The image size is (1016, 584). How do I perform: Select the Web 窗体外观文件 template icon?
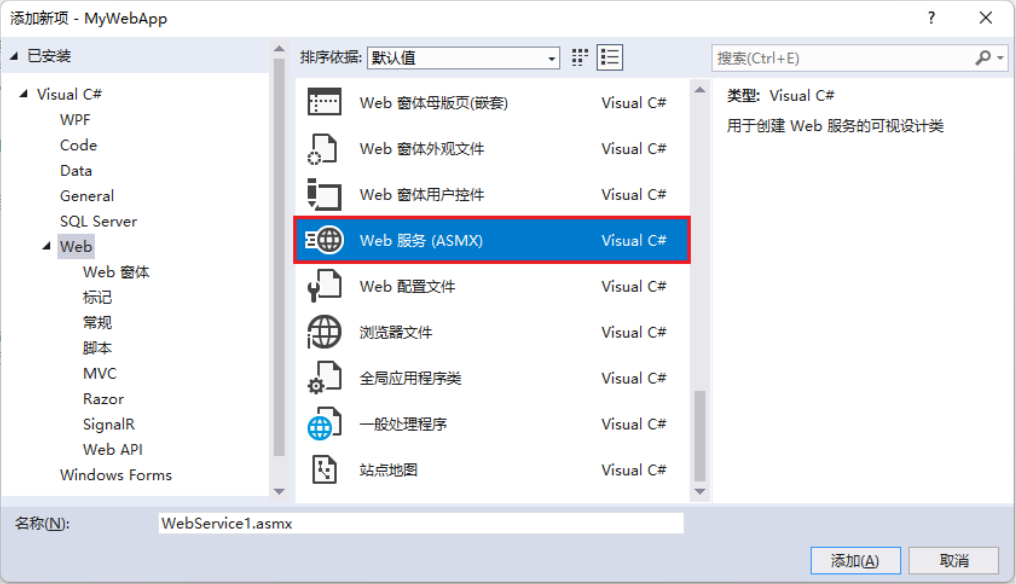pyautogui.click(x=323, y=149)
